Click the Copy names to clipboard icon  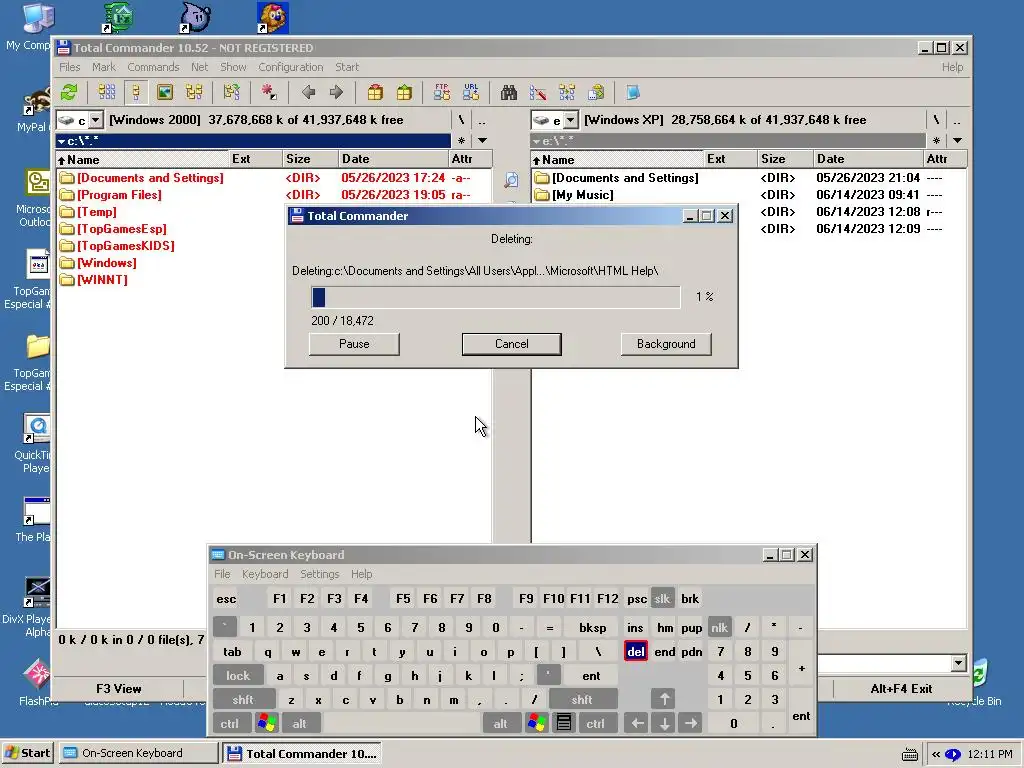596,92
